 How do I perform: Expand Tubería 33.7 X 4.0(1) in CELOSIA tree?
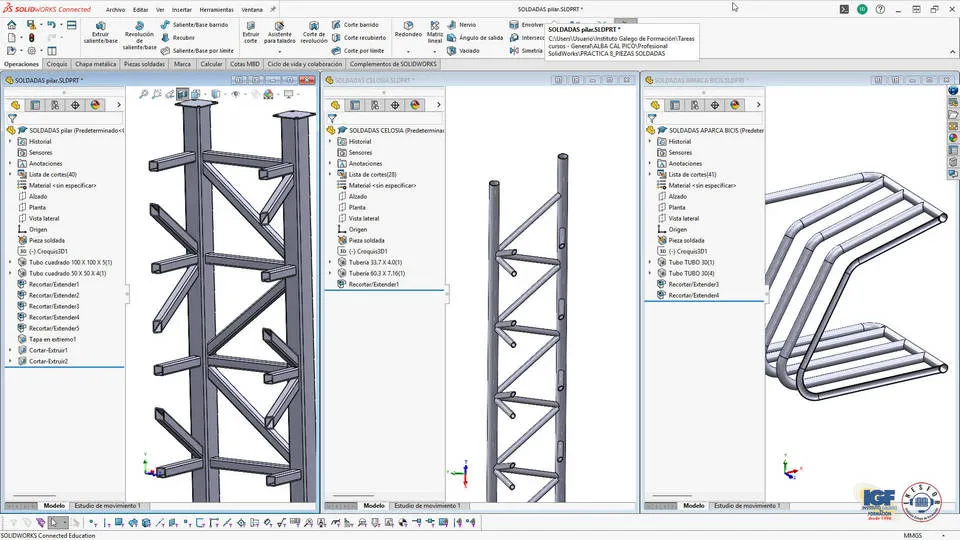coord(330,263)
